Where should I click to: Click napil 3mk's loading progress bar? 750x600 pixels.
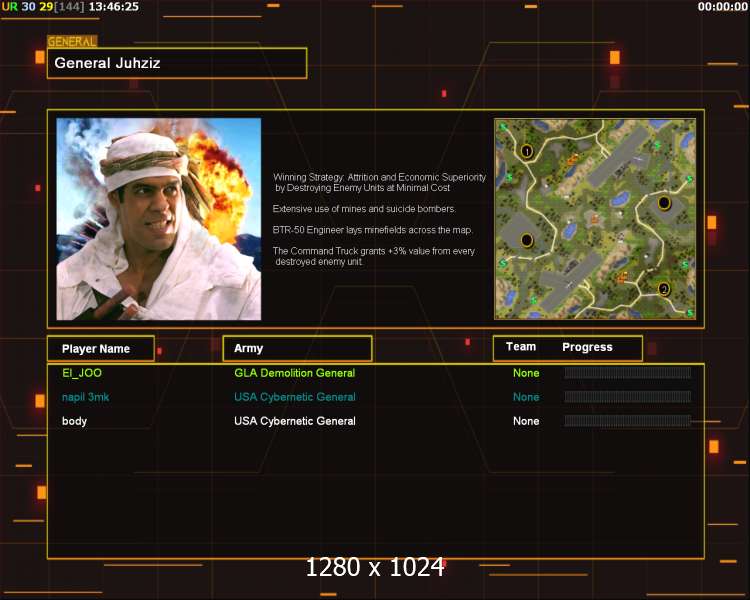click(628, 397)
